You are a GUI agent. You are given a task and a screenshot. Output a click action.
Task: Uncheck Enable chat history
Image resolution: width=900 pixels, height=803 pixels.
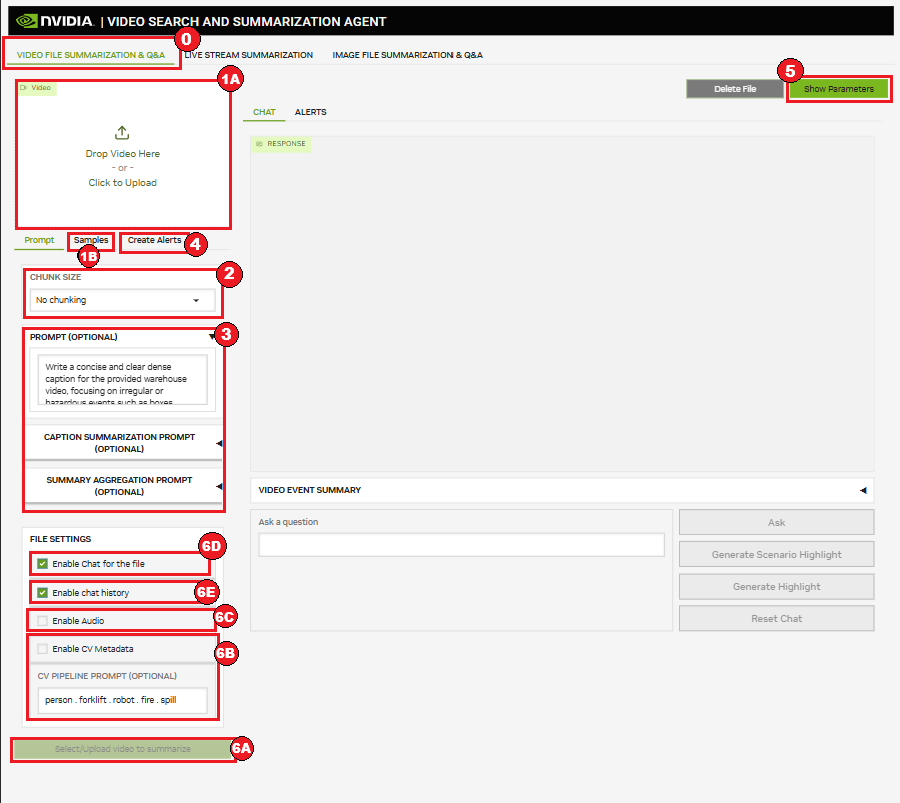coord(42,592)
